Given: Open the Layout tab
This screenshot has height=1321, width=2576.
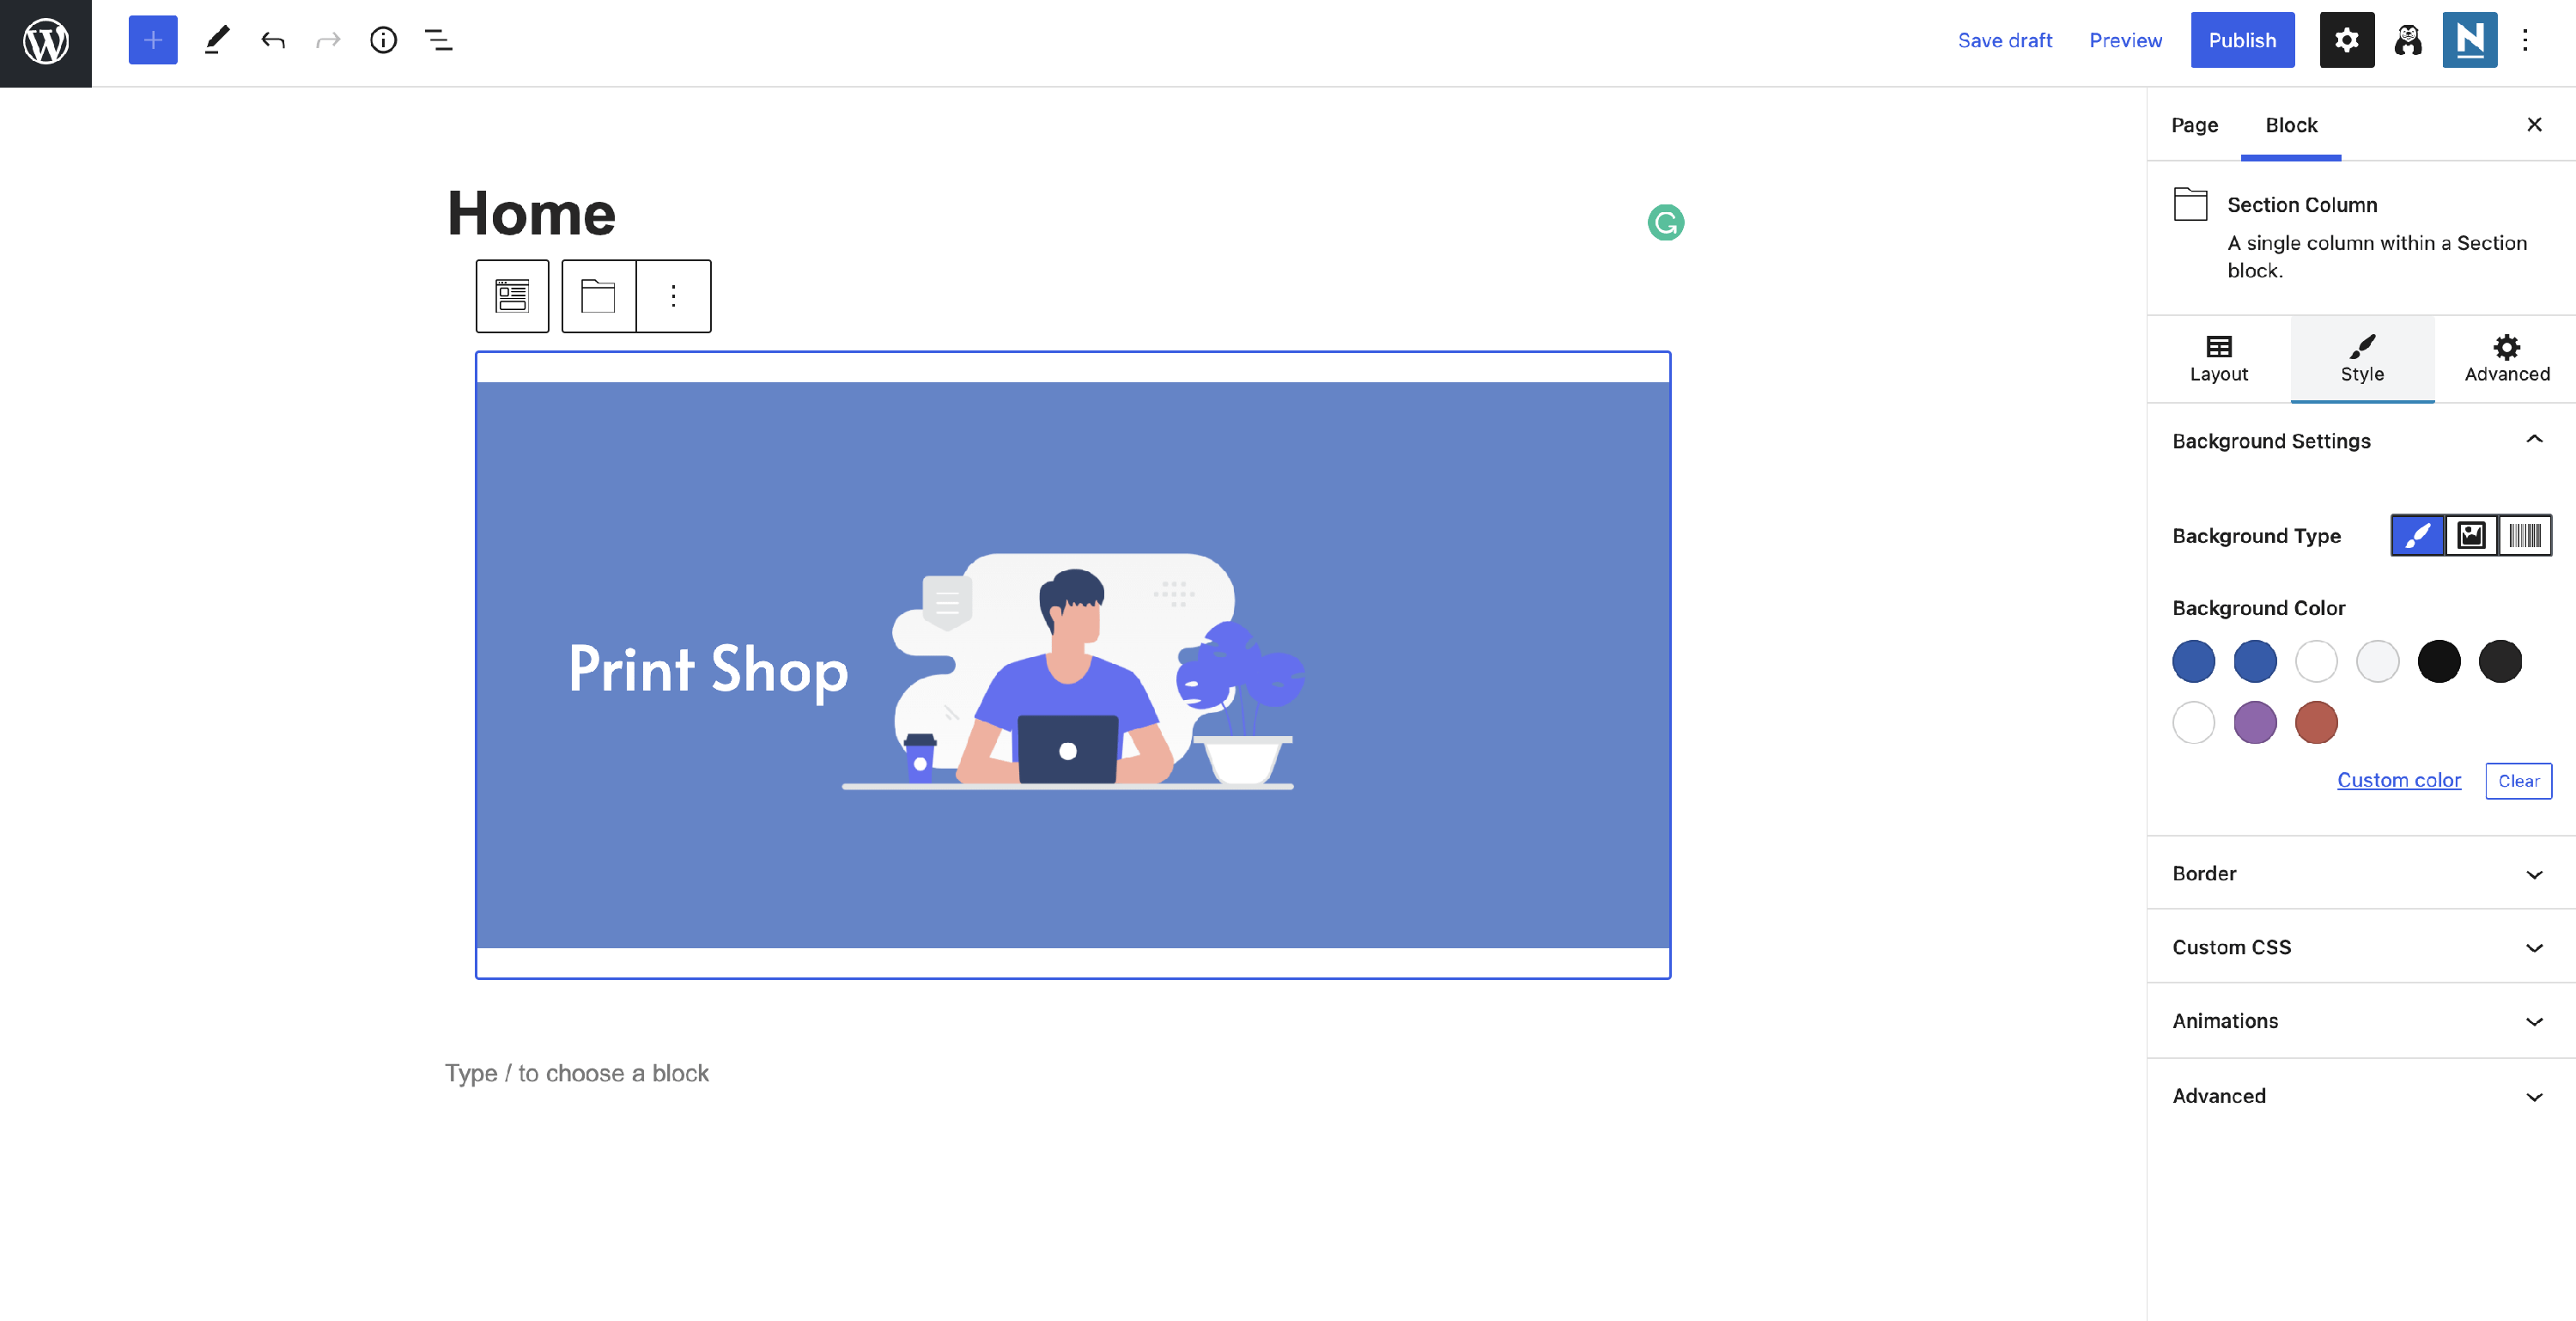Looking at the screenshot, I should (2218, 358).
